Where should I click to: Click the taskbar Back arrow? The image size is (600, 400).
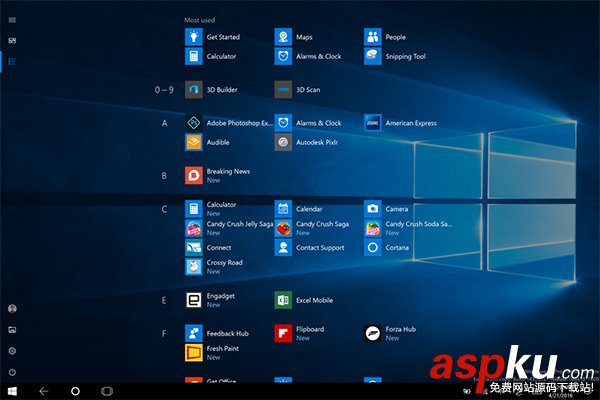coord(44,391)
